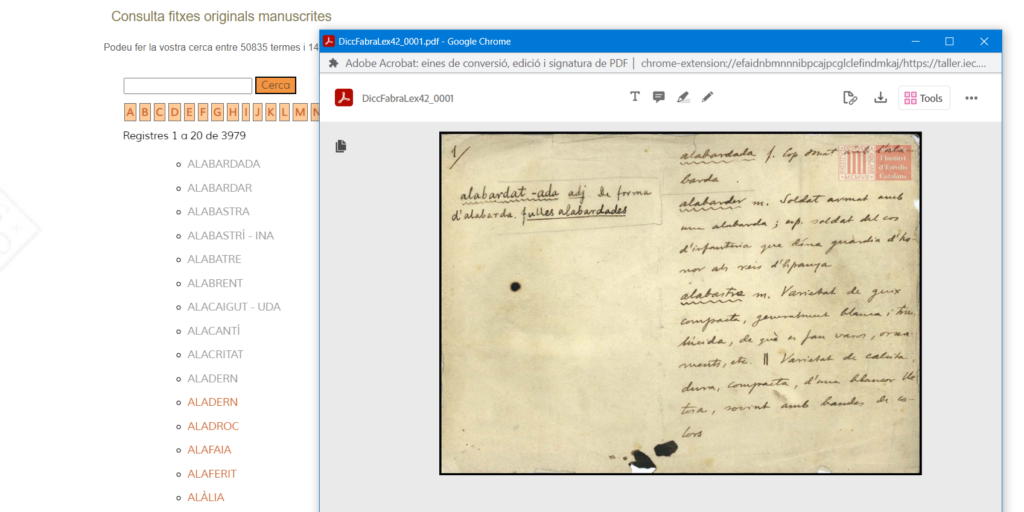The image size is (1024, 512).
Task: Focus the term search input field
Action: (x=187, y=86)
